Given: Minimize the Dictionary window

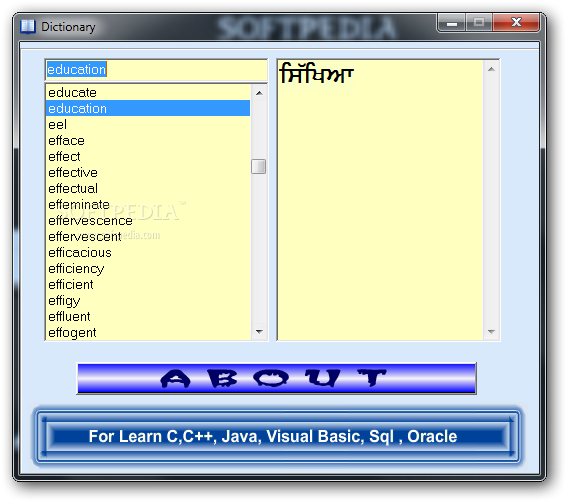Looking at the screenshot, I should coord(452,24).
